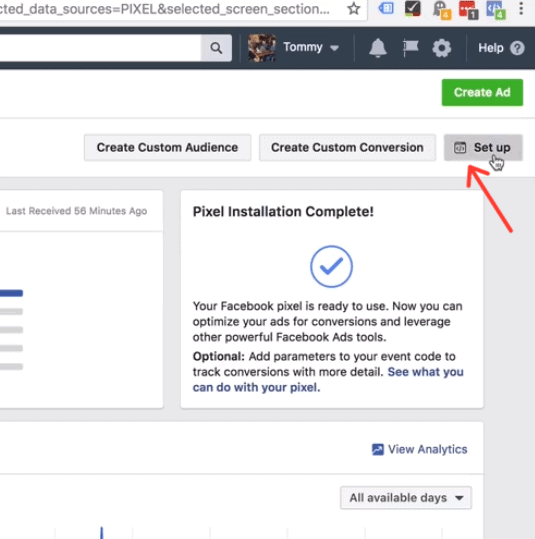Open the Pages flag icon
535x539 pixels.
coord(410,48)
